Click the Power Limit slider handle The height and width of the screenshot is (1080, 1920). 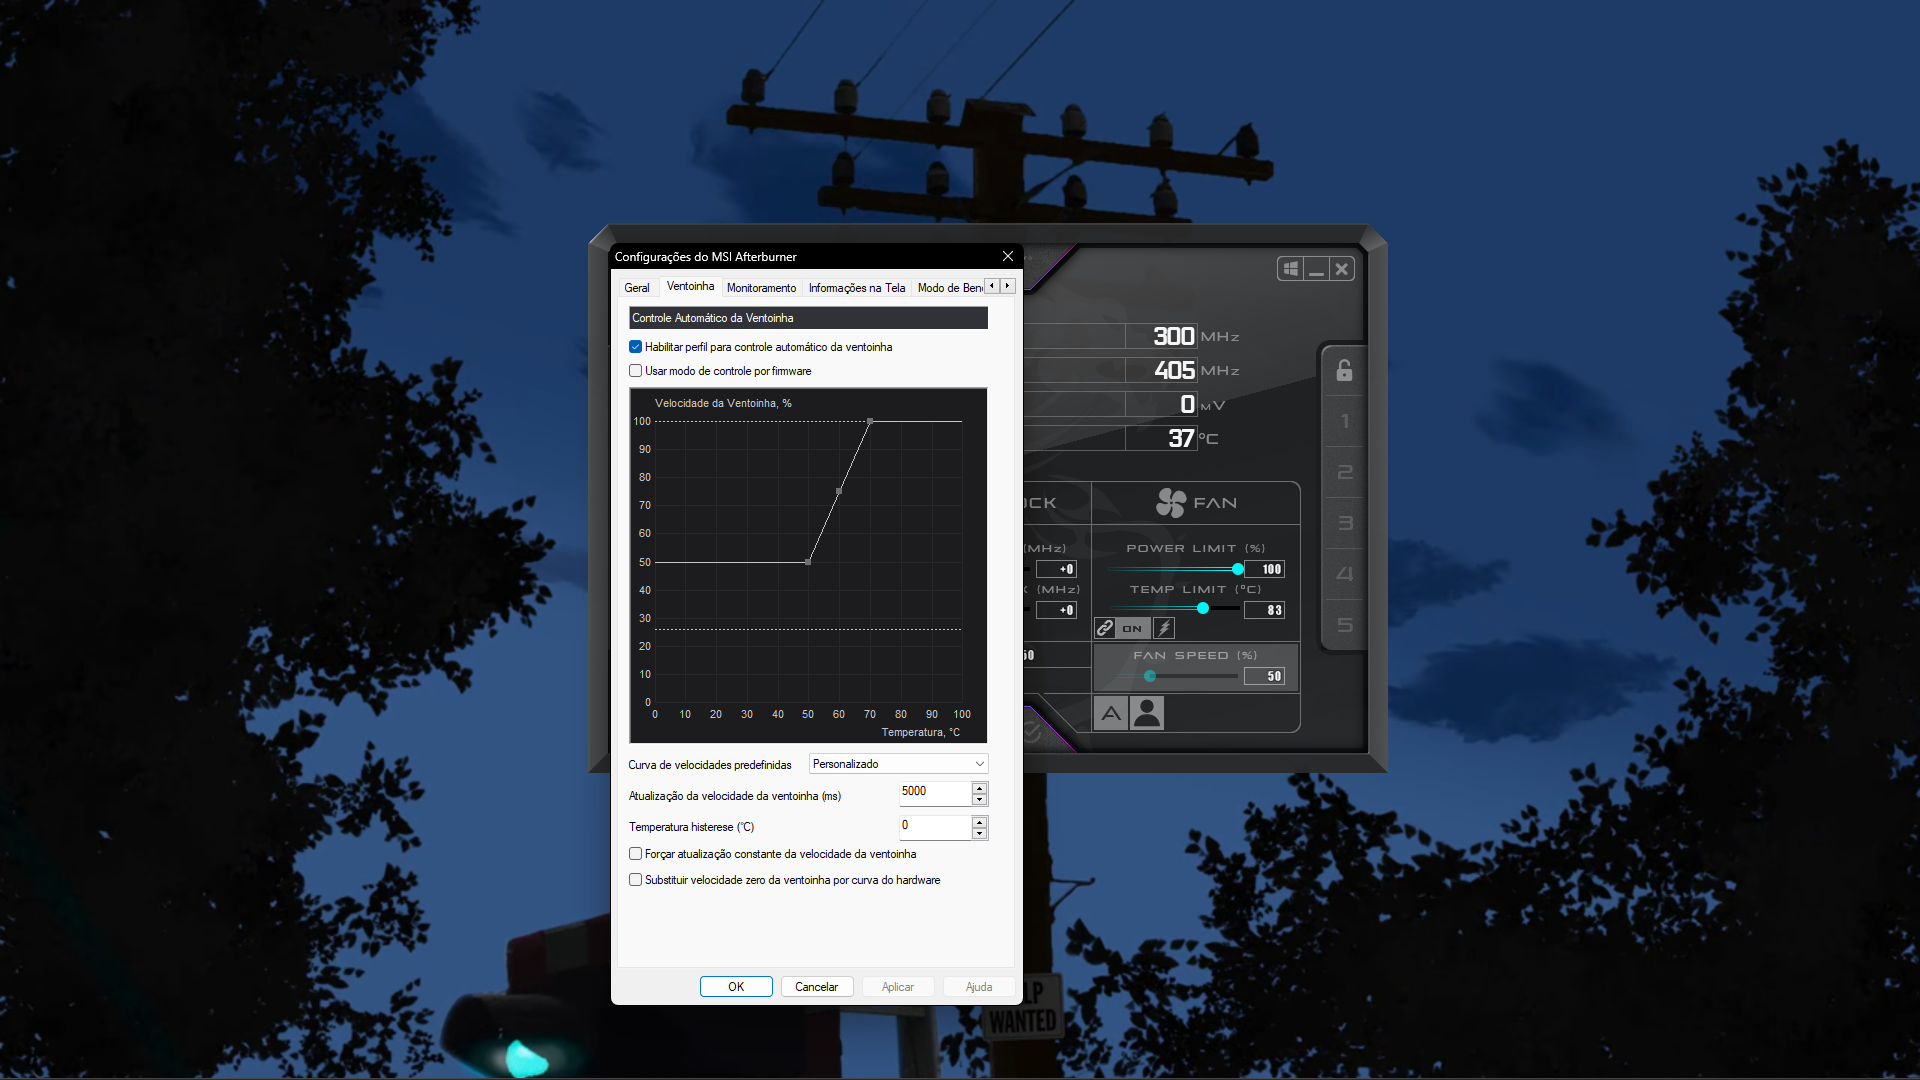click(x=1238, y=569)
